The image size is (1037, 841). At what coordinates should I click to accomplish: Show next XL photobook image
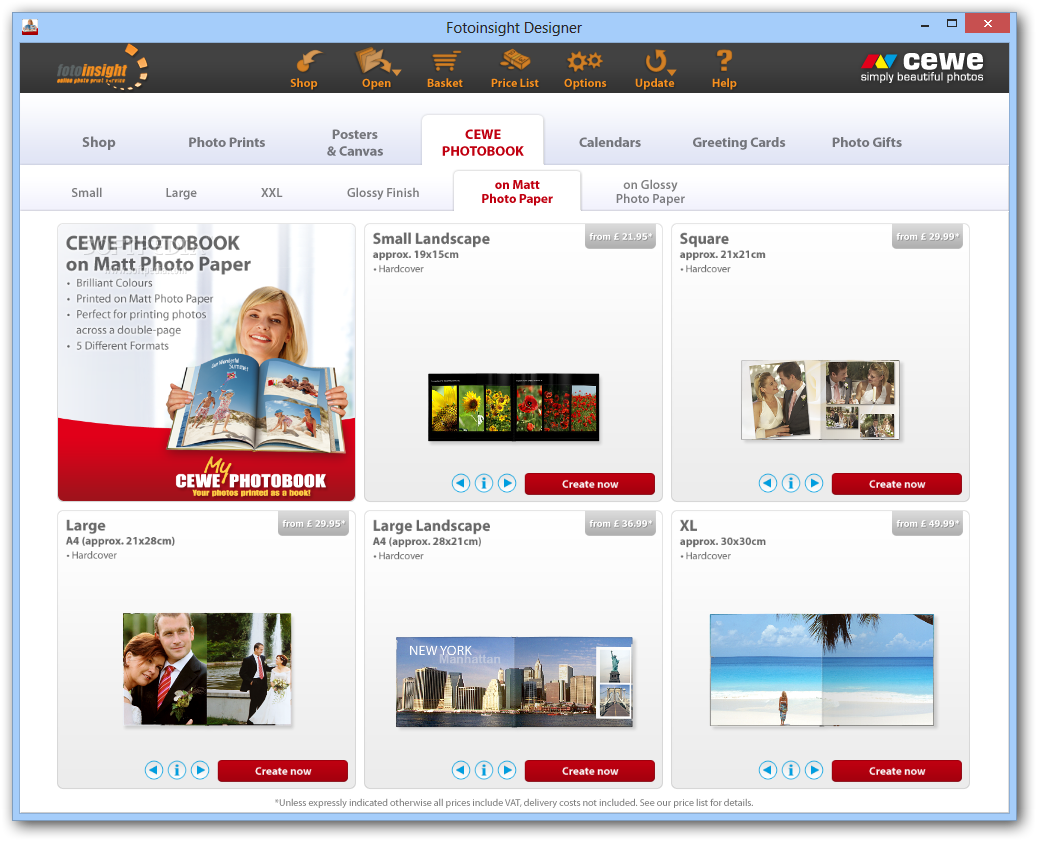(x=814, y=770)
